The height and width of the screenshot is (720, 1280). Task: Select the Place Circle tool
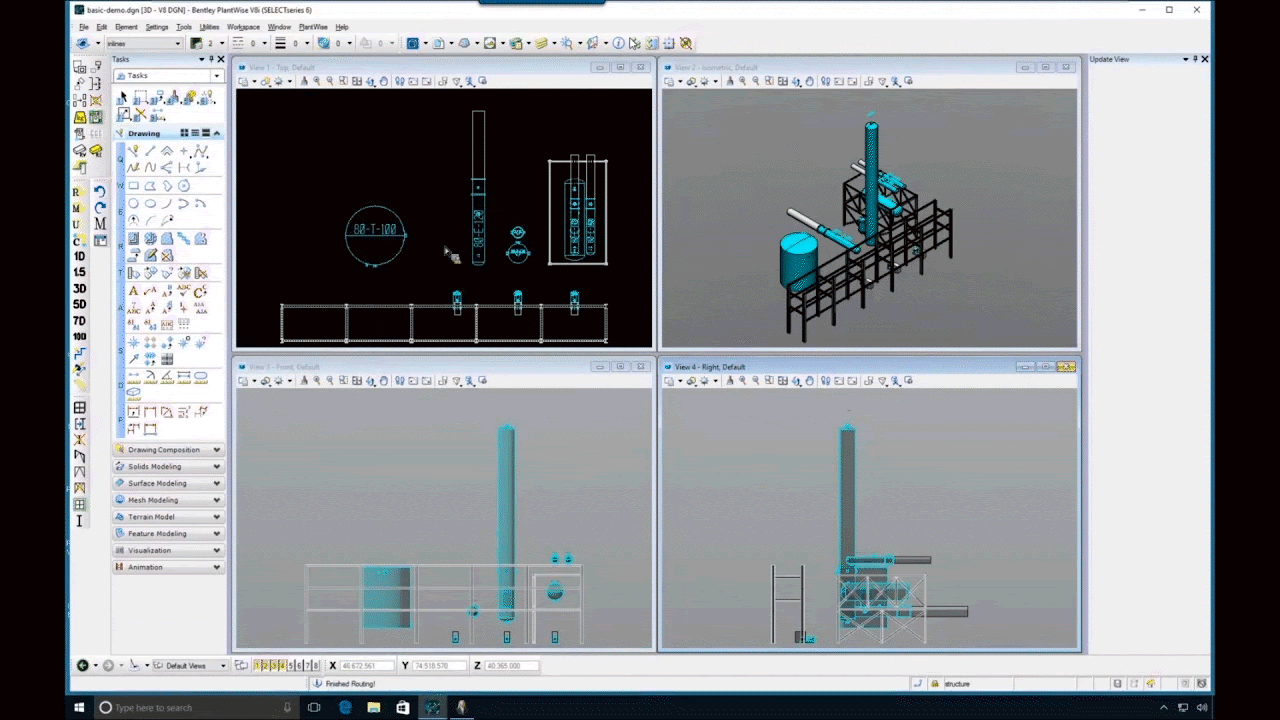coord(134,204)
